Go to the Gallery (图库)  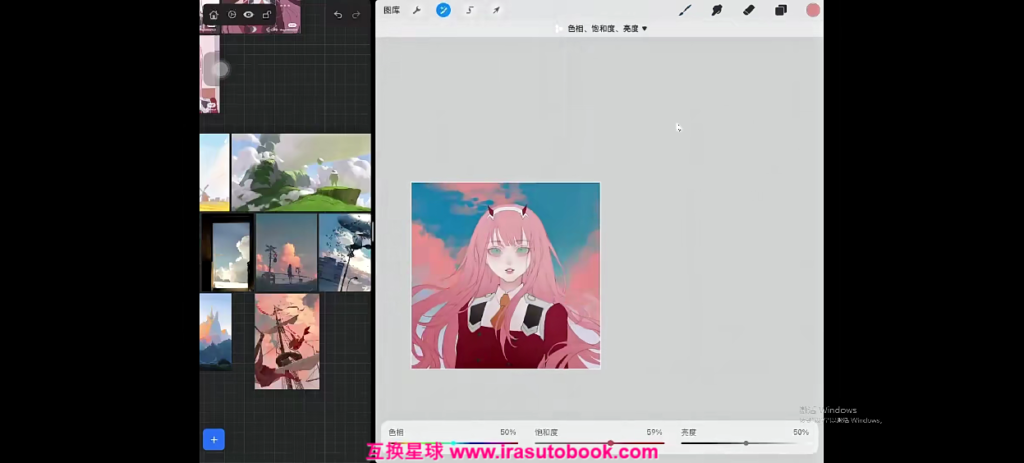click(x=392, y=10)
